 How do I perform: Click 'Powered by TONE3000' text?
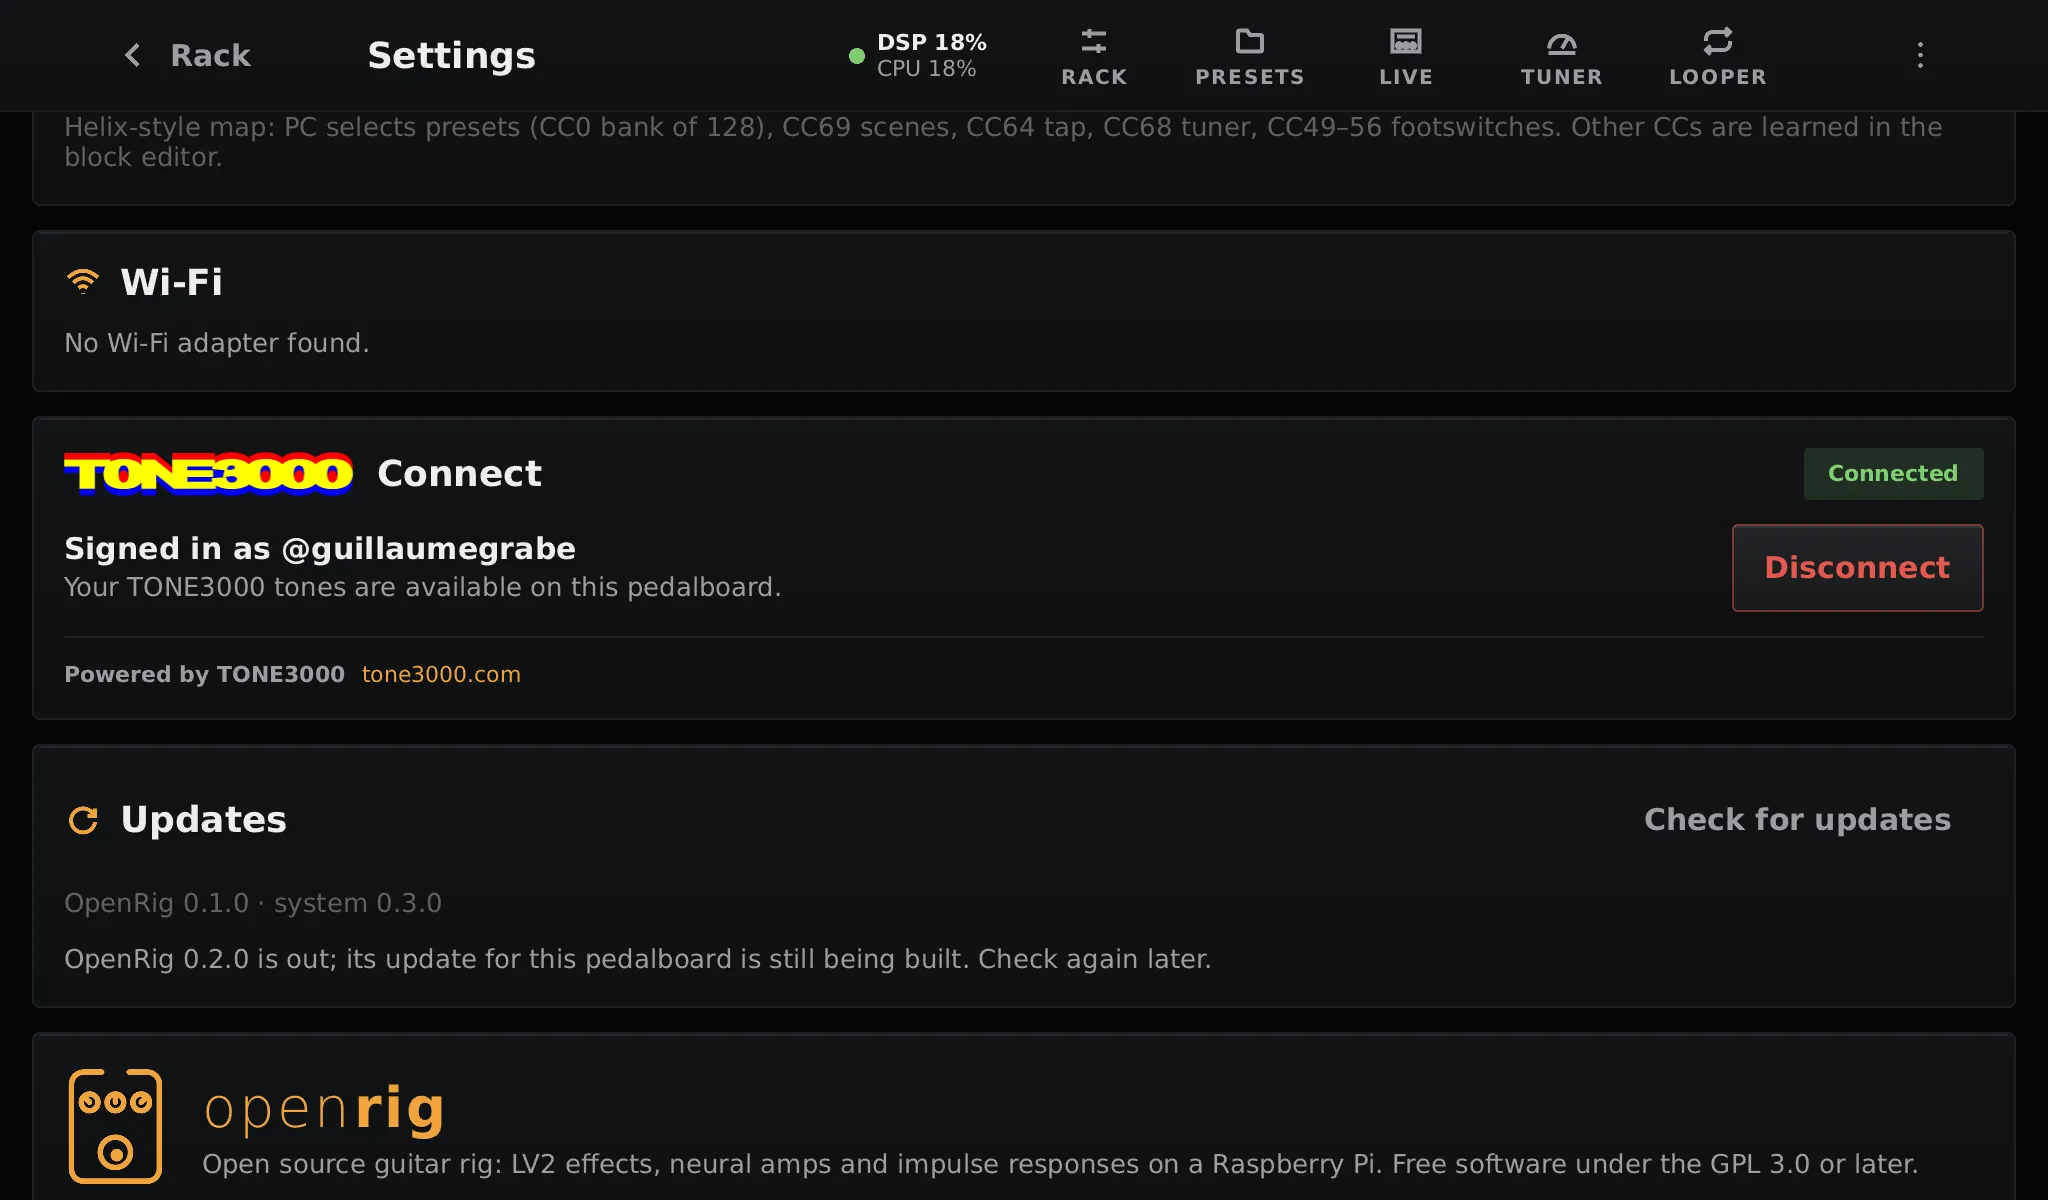click(204, 674)
